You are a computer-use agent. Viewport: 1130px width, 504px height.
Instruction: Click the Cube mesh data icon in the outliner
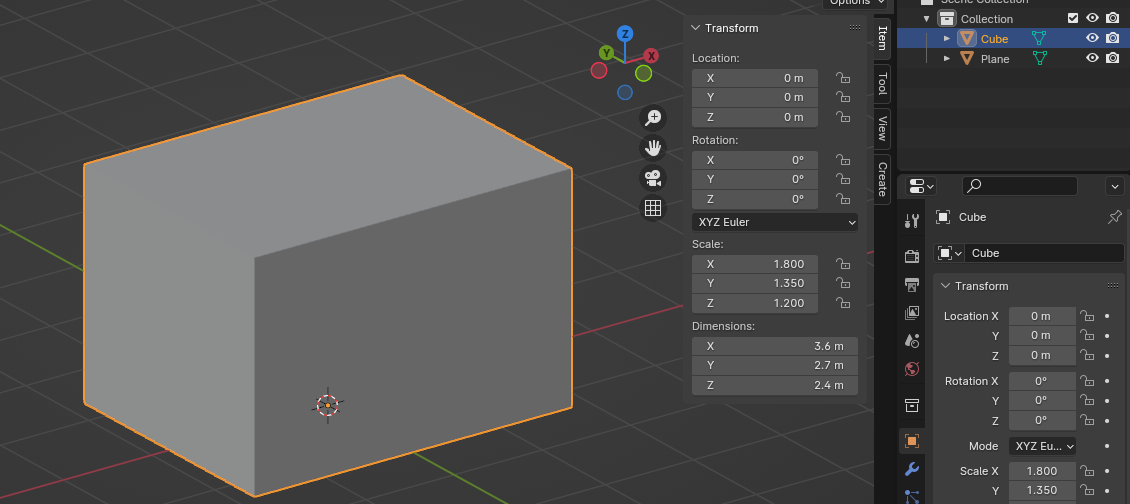click(x=1038, y=38)
